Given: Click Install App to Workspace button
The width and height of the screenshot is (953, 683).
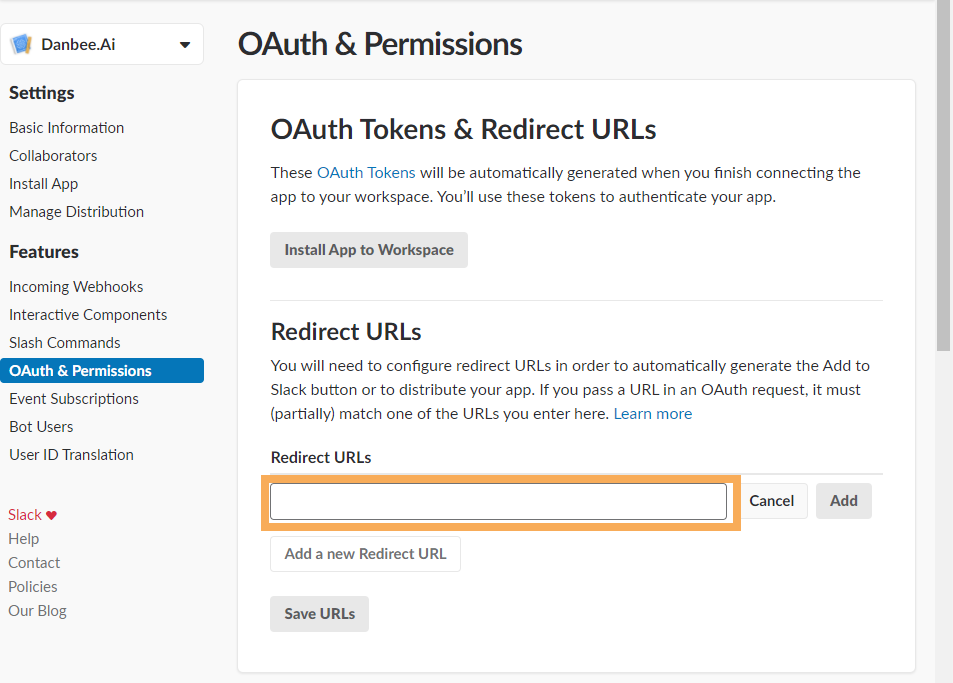Looking at the screenshot, I should coord(369,250).
